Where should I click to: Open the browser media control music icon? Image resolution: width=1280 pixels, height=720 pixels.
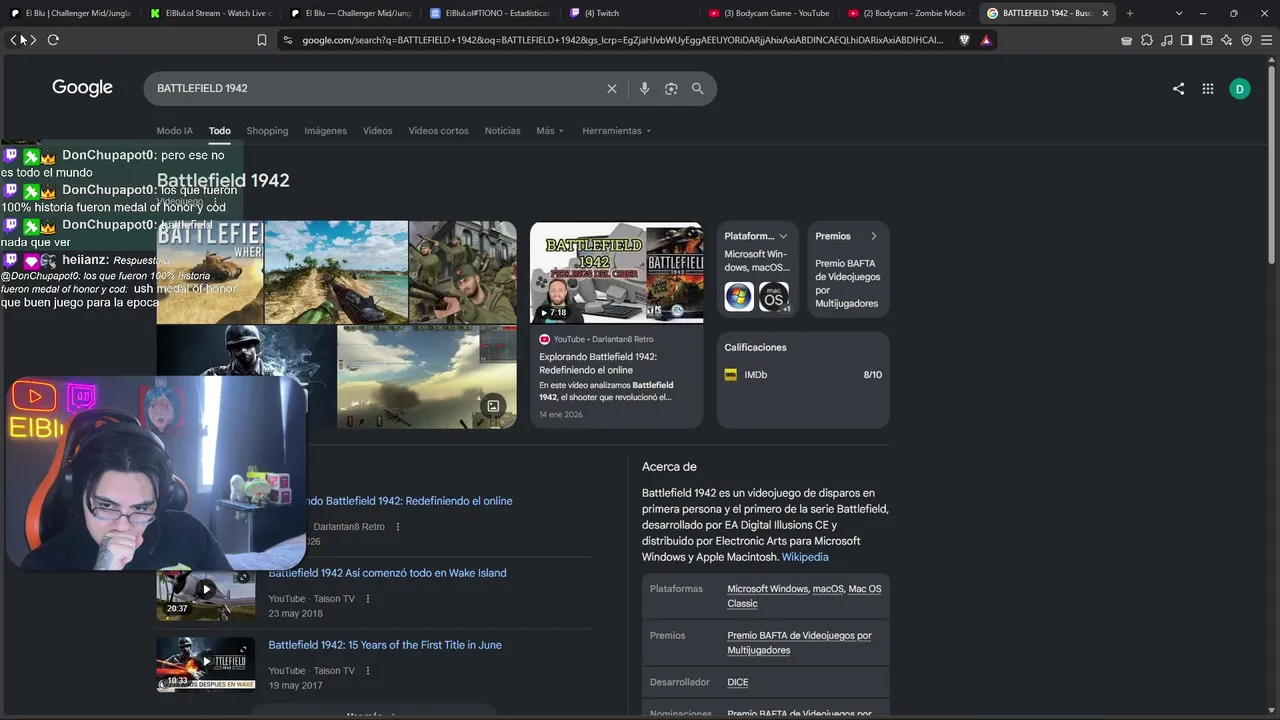click(1166, 40)
